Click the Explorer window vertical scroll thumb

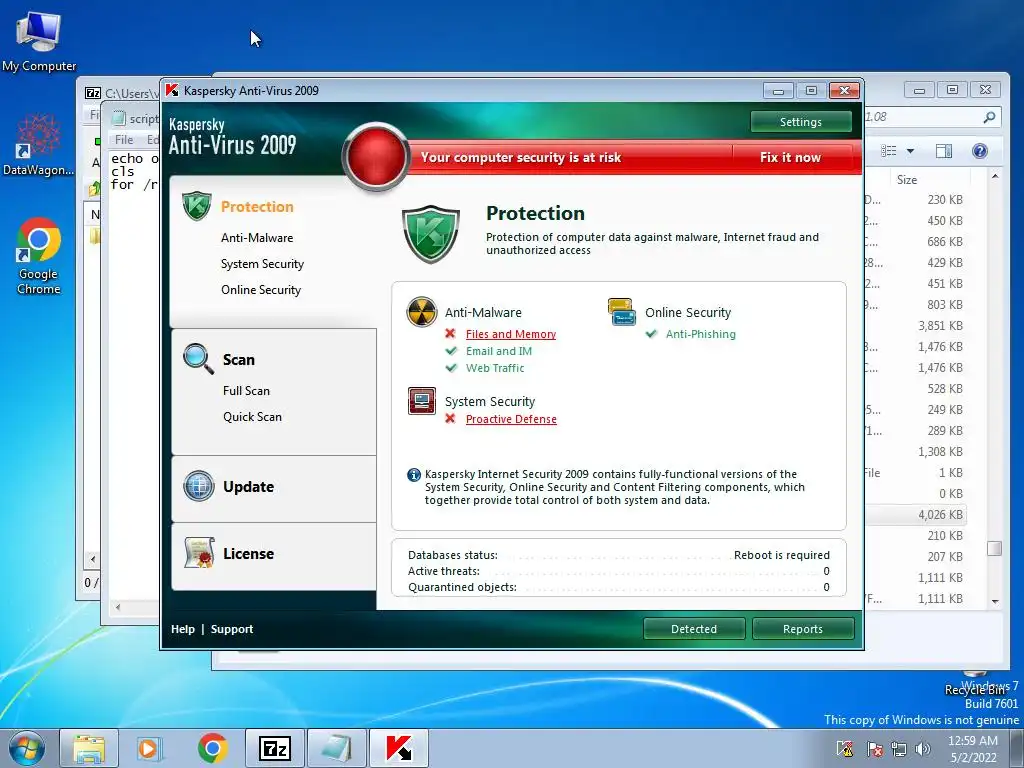point(995,548)
